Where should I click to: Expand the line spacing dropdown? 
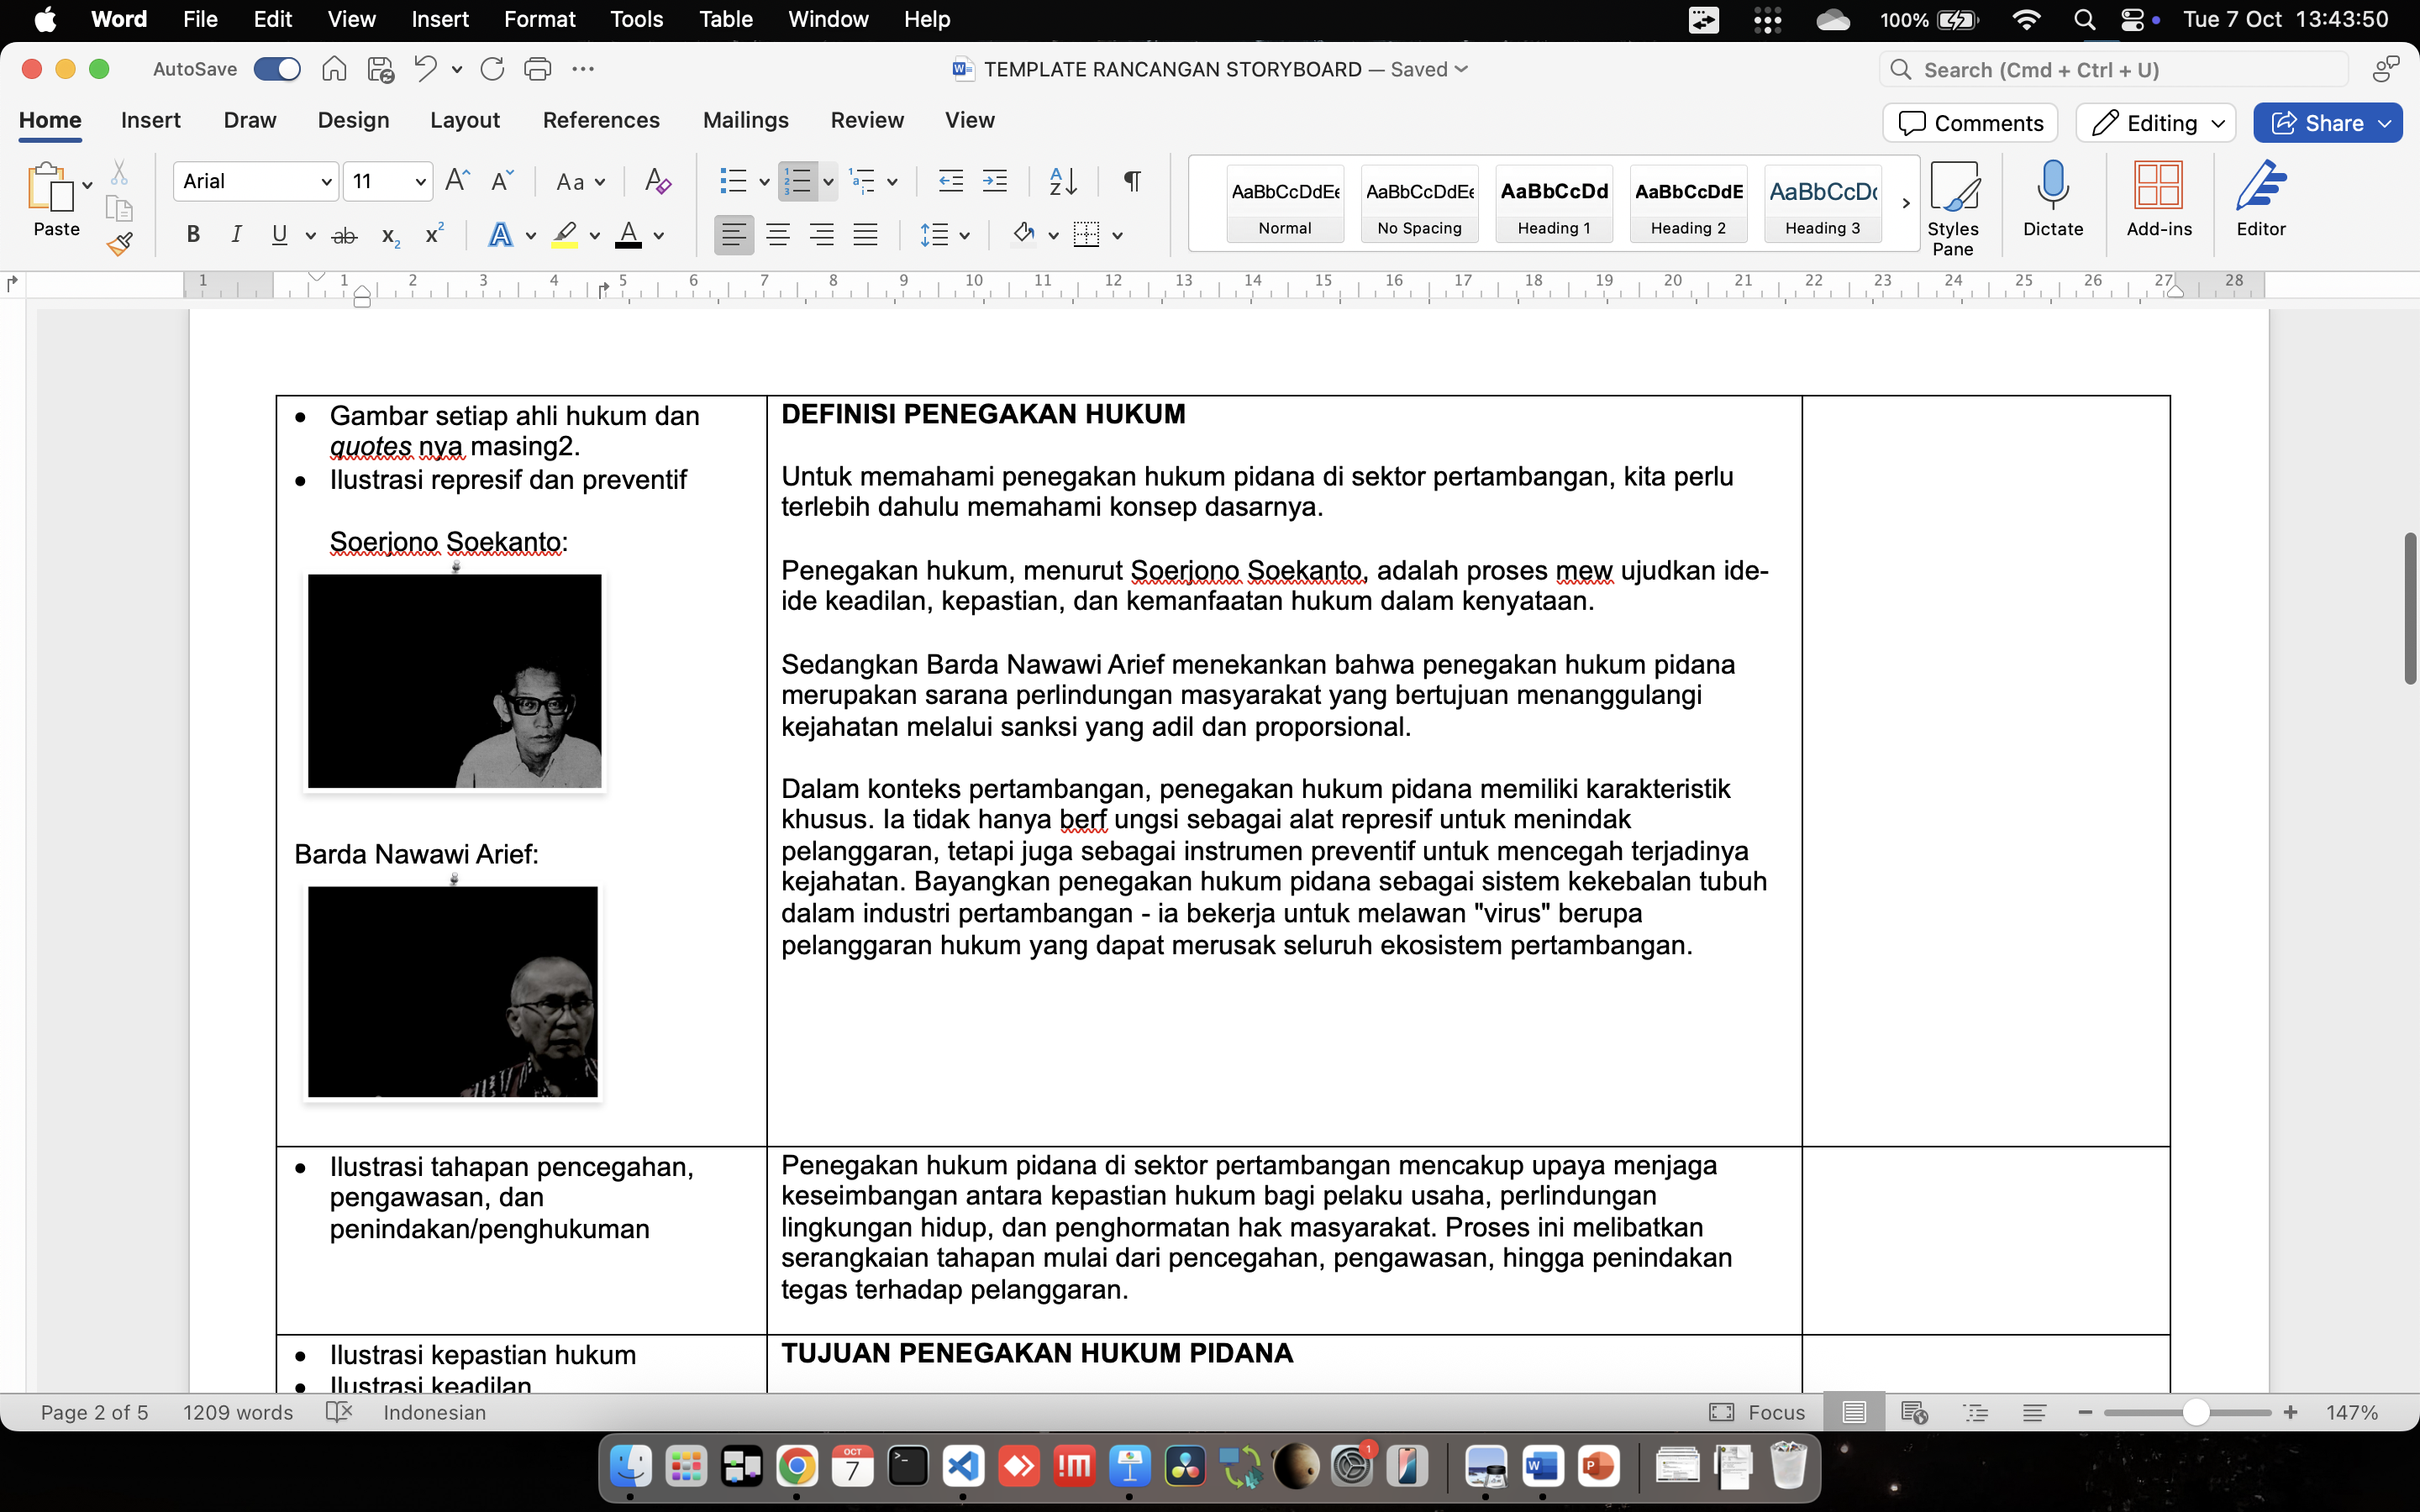964,236
